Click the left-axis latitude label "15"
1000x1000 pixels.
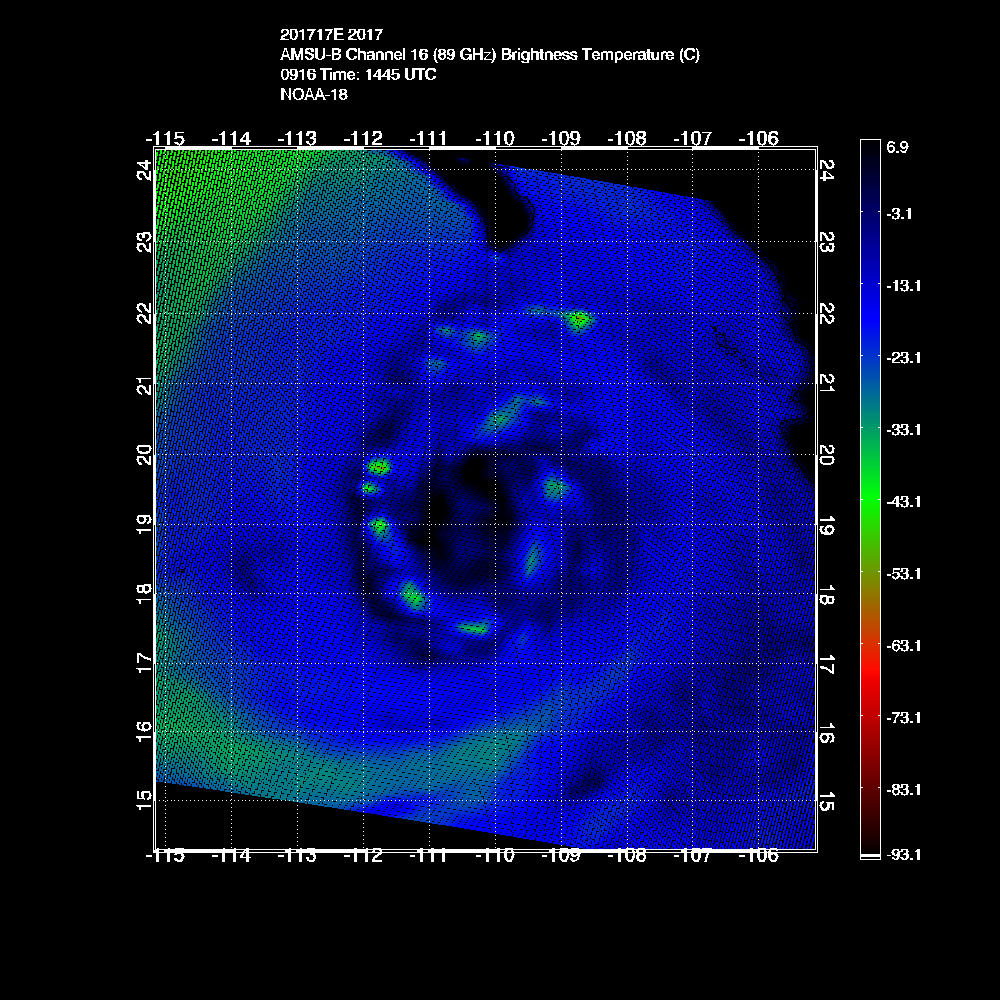tap(145, 800)
